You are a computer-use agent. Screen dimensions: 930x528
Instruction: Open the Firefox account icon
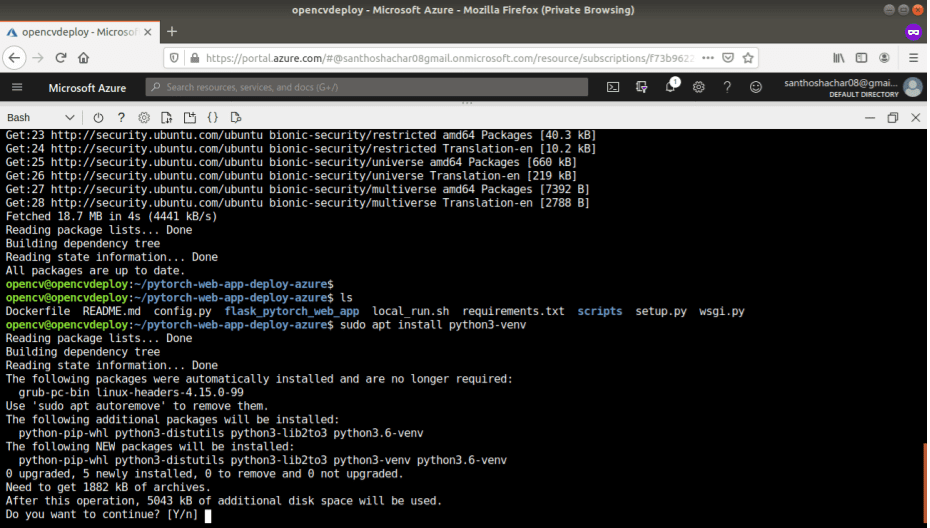pyautogui.click(x=884, y=58)
